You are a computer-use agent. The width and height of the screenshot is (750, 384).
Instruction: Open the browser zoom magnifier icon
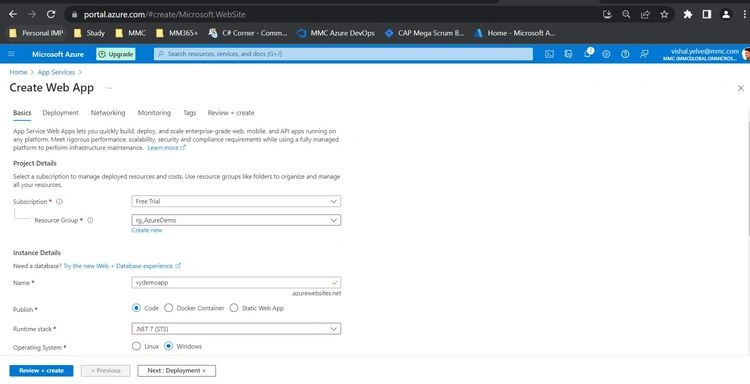pyautogui.click(x=626, y=14)
